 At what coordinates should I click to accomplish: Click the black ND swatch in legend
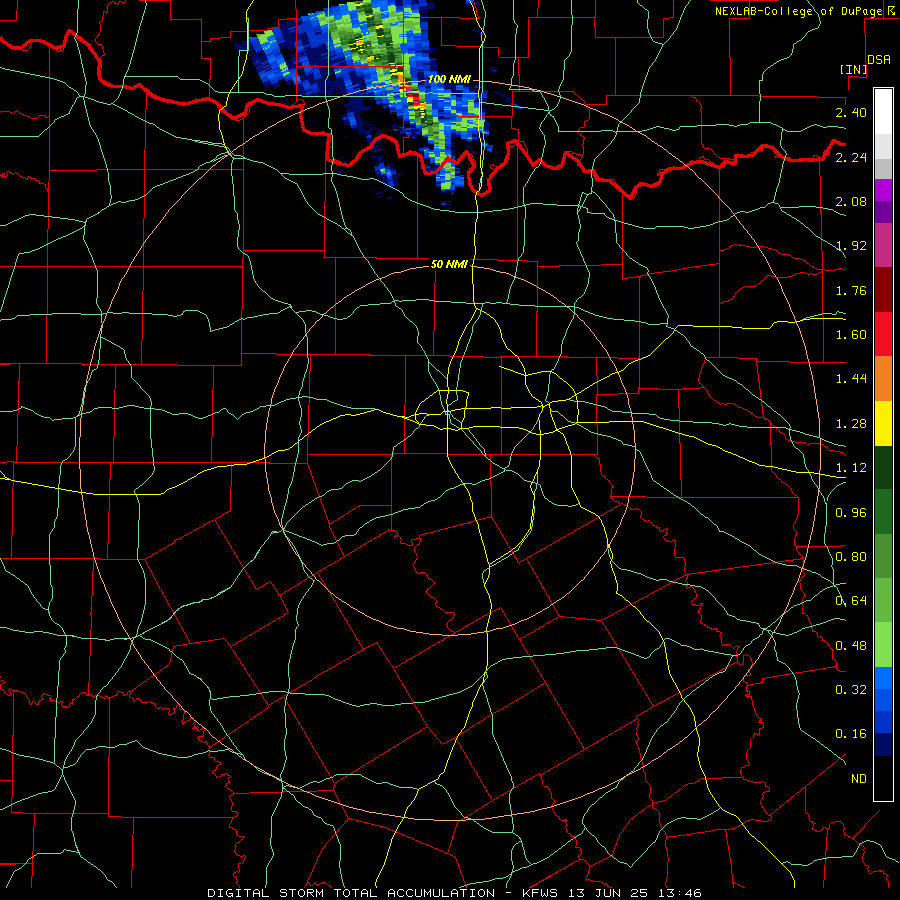pyautogui.click(x=883, y=778)
